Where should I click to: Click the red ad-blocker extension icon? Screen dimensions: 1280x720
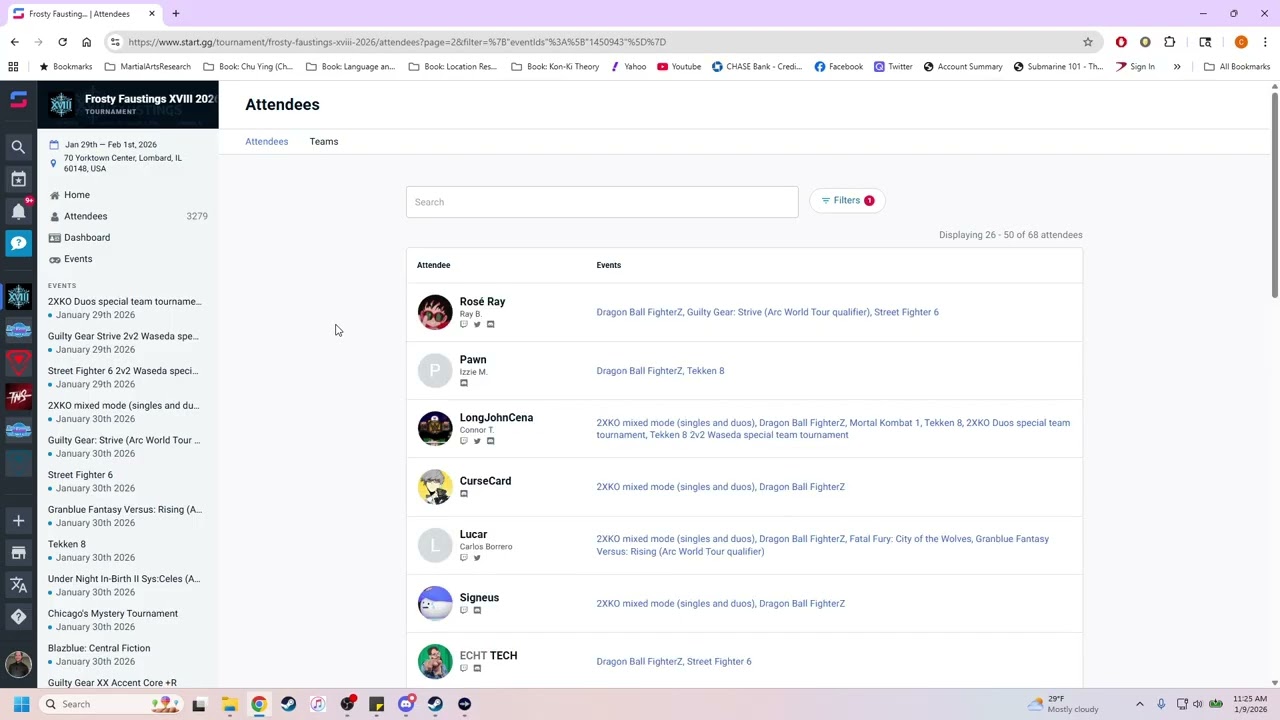click(1121, 42)
